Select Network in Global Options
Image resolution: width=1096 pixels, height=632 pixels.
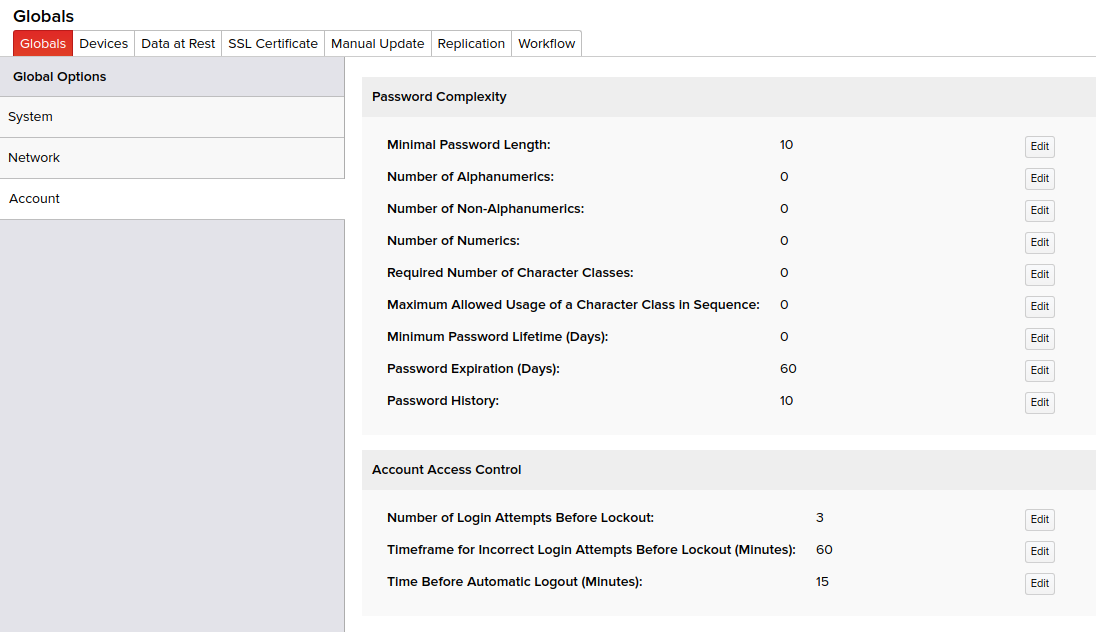(172, 158)
